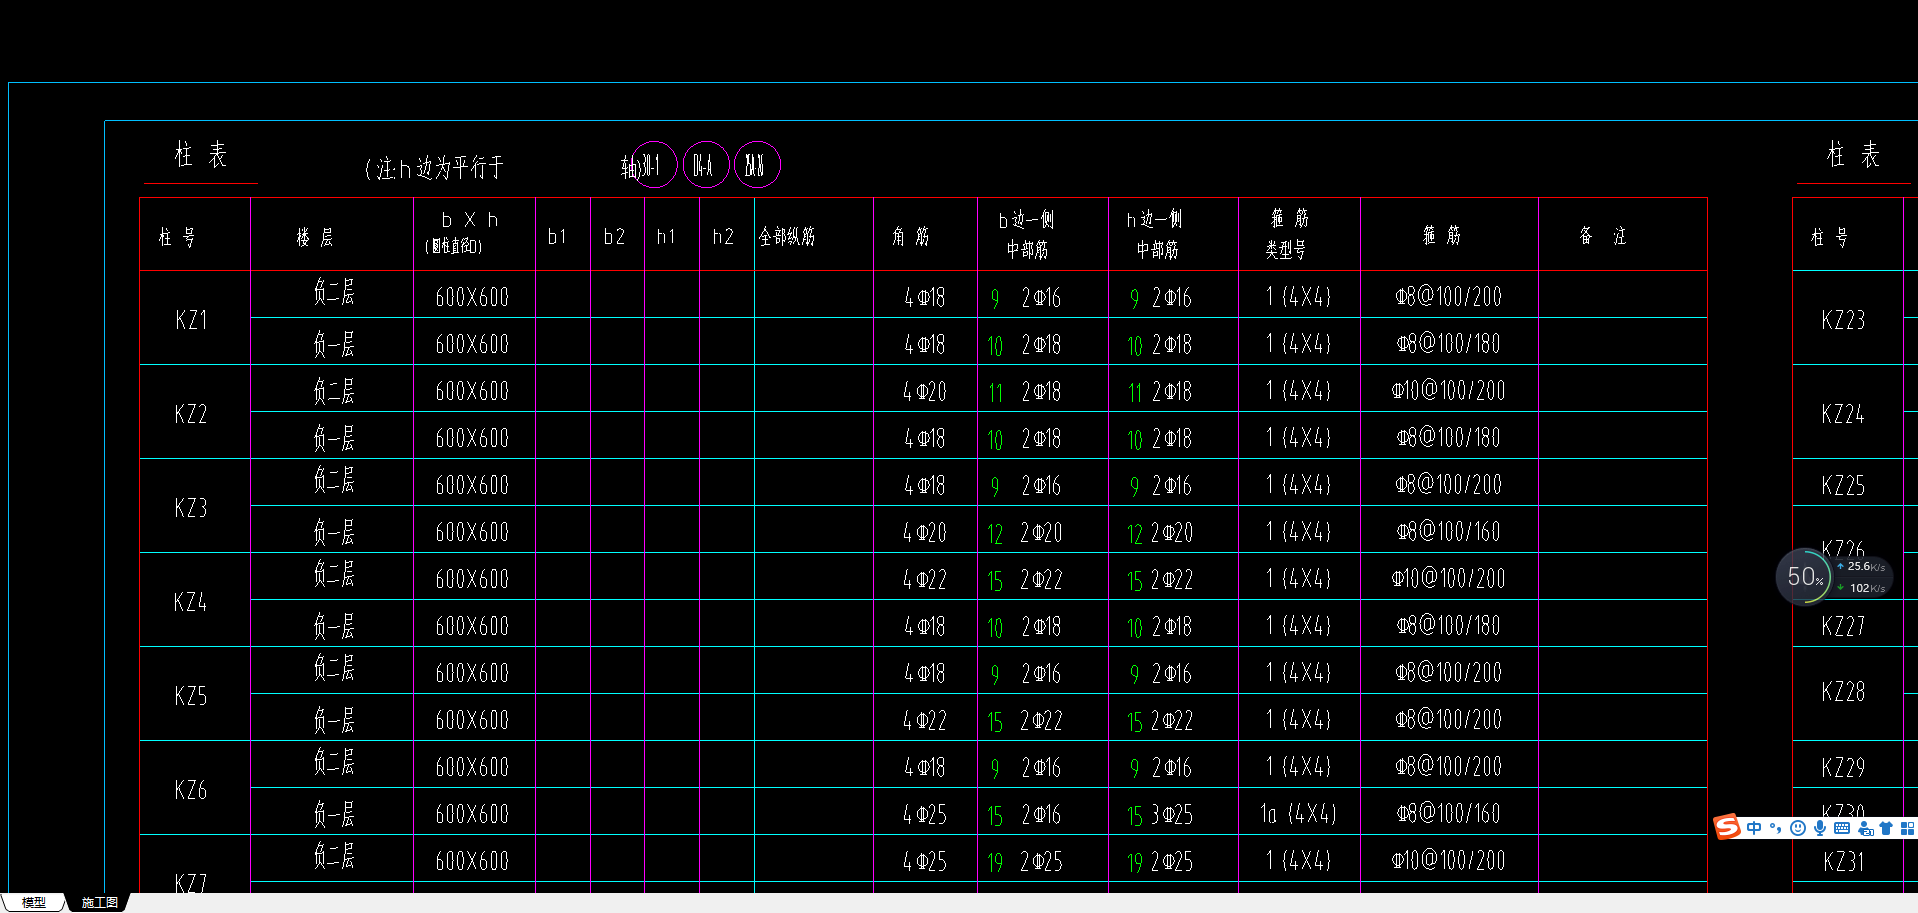This screenshot has height=913, width=1918.
Task: Select the note text 注:h边为平行于
Action: 434,167
